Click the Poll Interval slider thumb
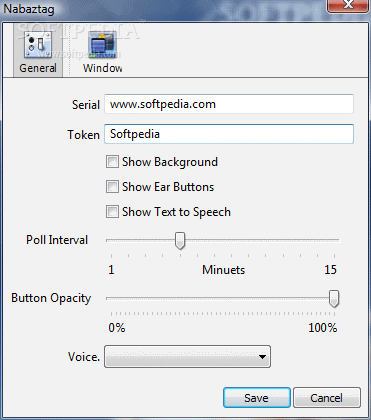Image resolution: width=371 pixels, height=420 pixels. pyautogui.click(x=180, y=241)
